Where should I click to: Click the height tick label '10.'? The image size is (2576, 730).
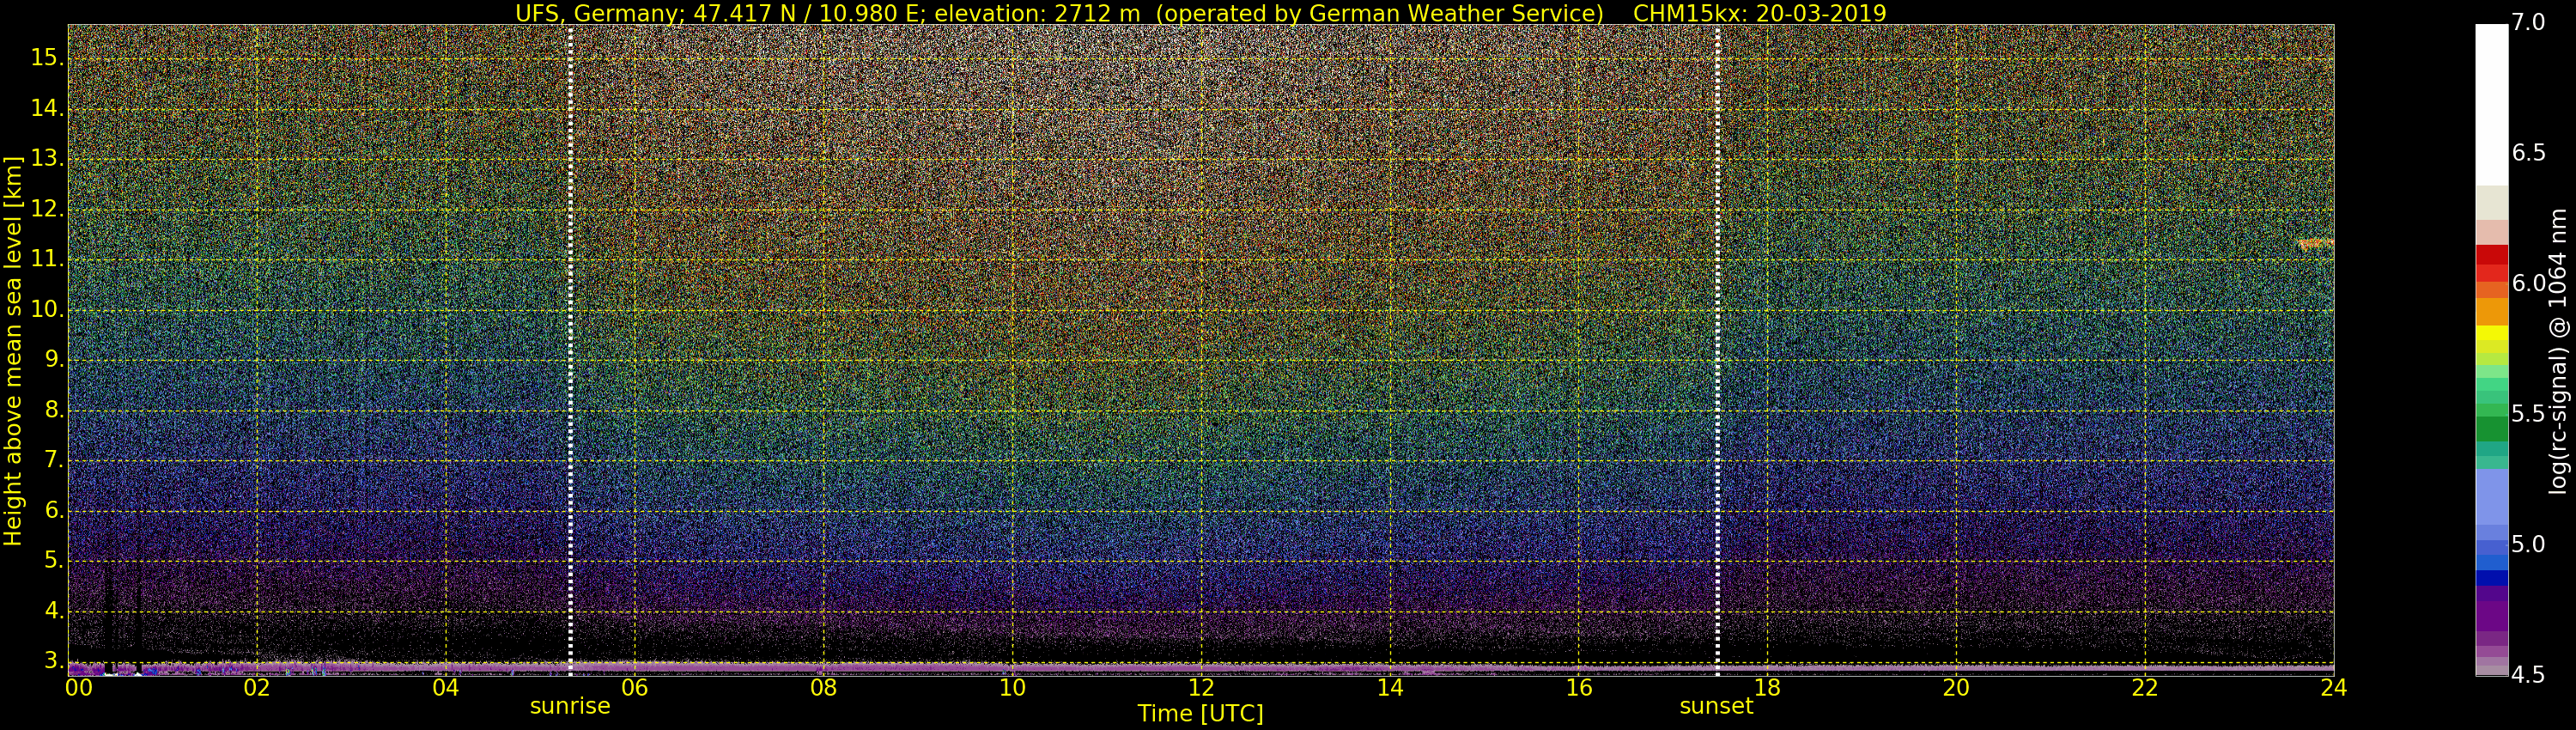click(47, 310)
